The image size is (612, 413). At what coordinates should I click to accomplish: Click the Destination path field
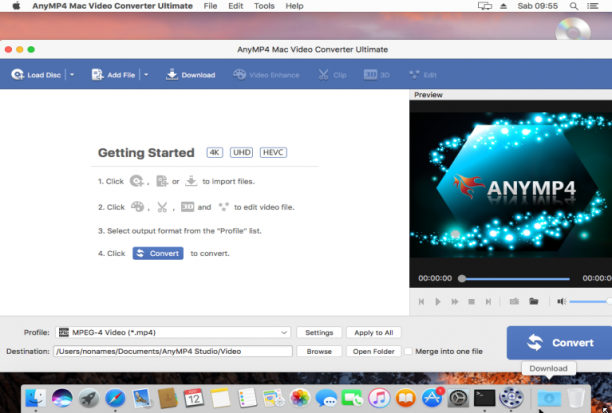pos(173,351)
